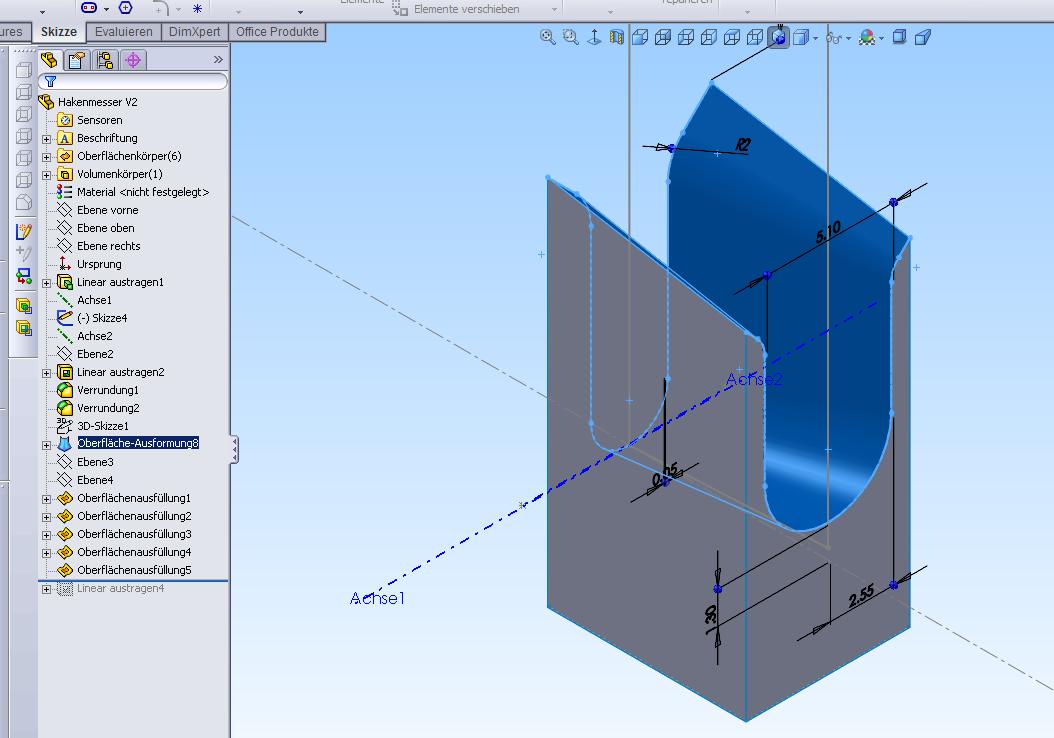1054x738 pixels.
Task: Click the Oberfläche-Ausformung8 loft icon
Action: tap(65, 444)
